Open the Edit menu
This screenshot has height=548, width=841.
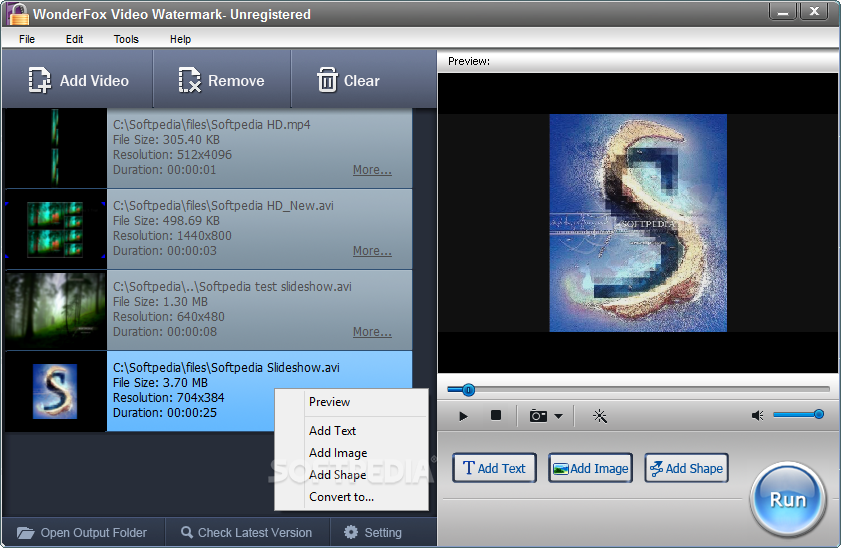(75, 39)
